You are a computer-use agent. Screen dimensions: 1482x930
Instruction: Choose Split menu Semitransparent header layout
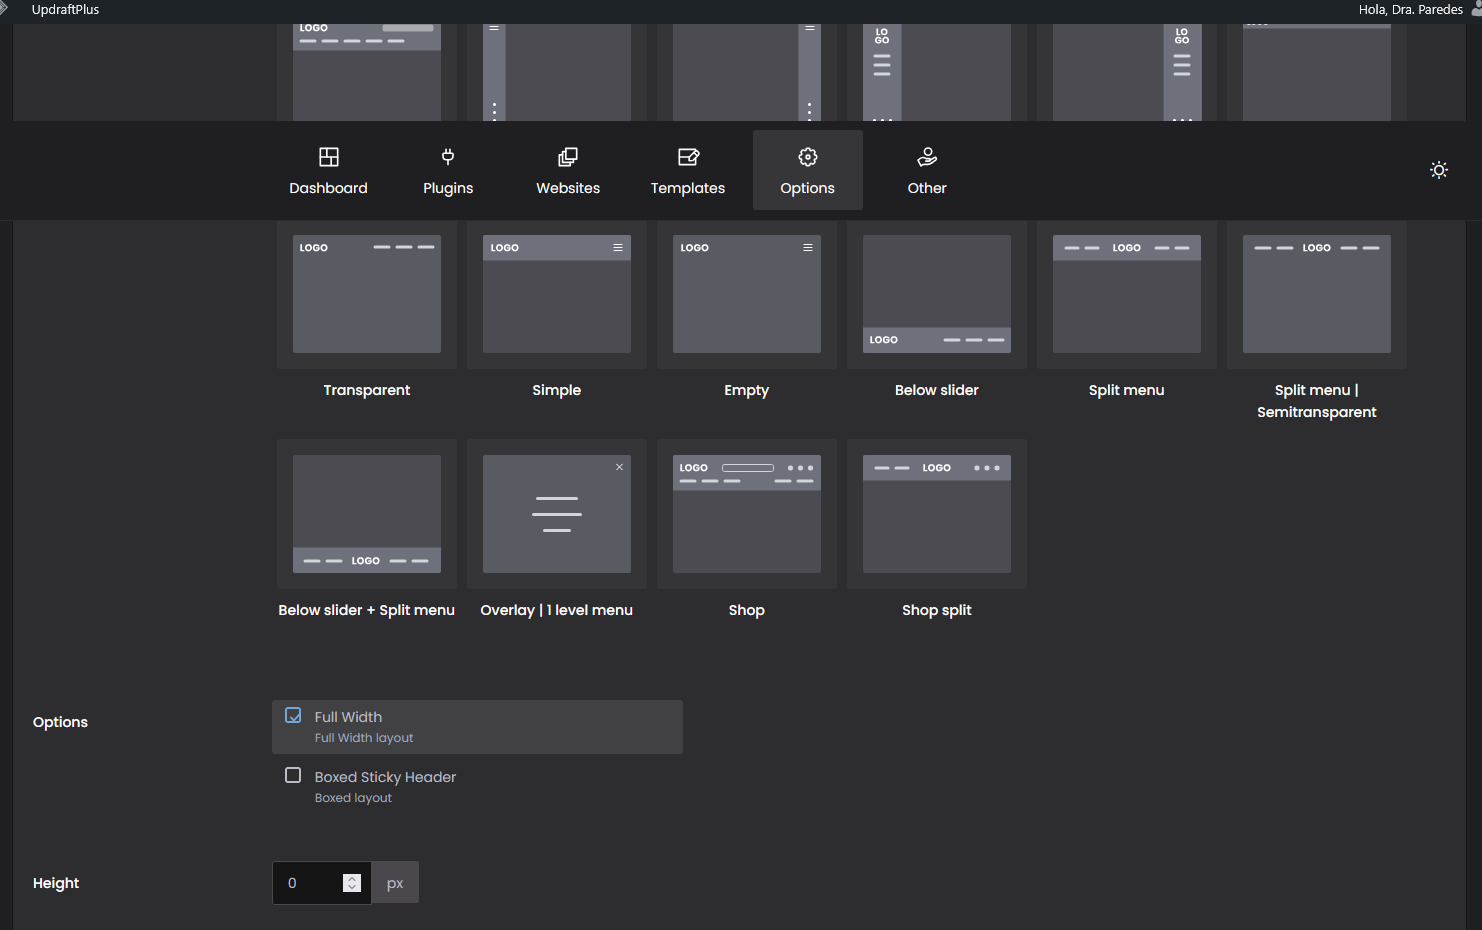click(1317, 295)
